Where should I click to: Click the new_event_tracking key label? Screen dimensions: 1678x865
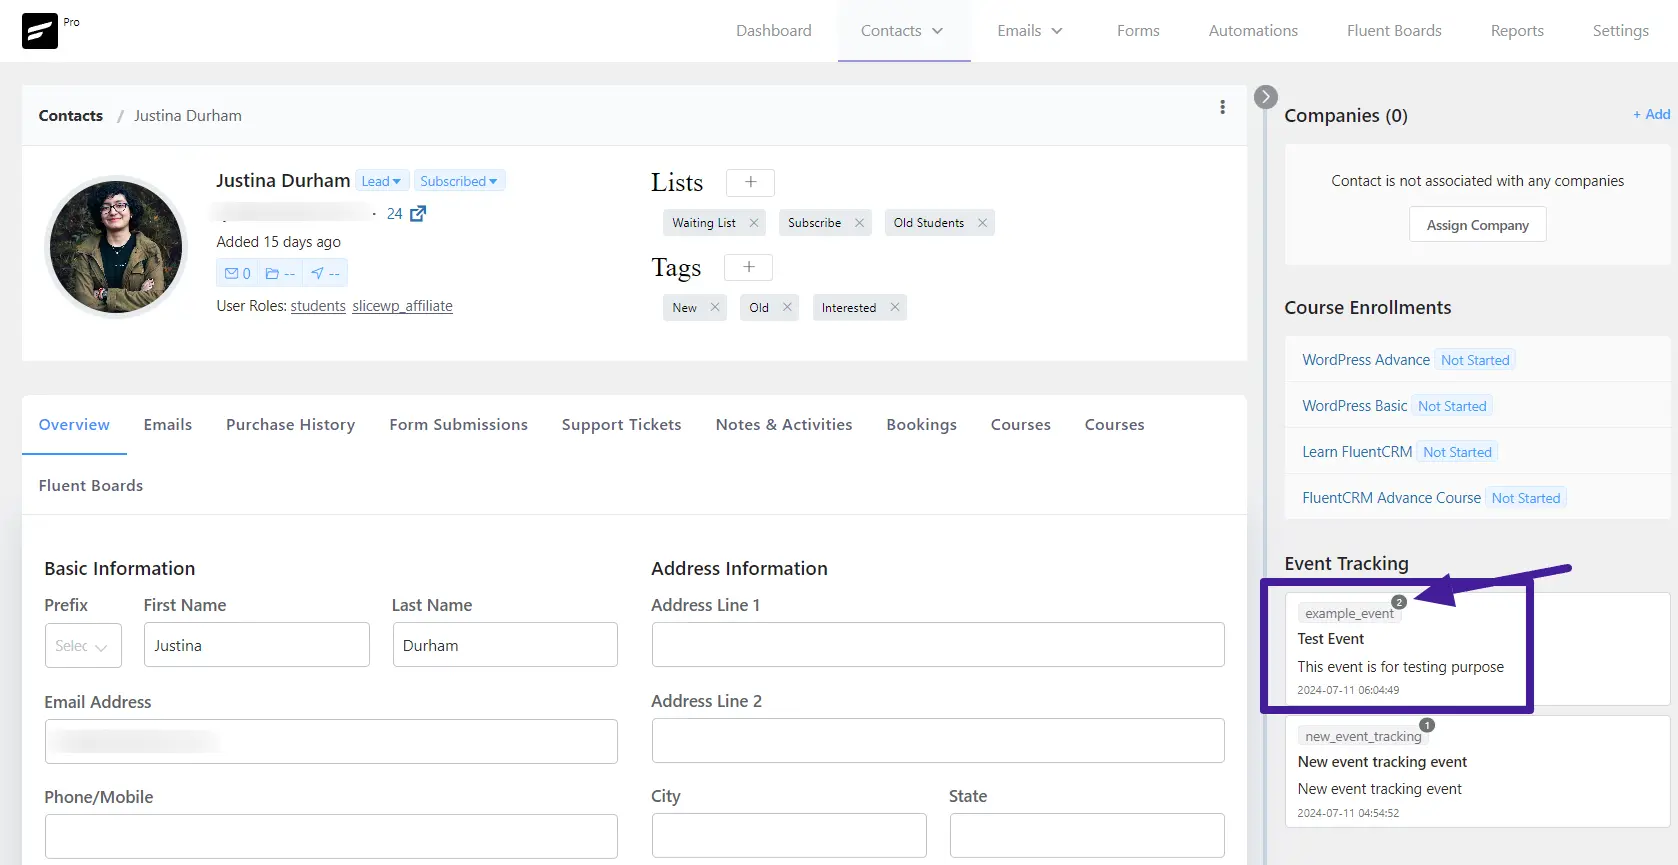tap(1363, 737)
